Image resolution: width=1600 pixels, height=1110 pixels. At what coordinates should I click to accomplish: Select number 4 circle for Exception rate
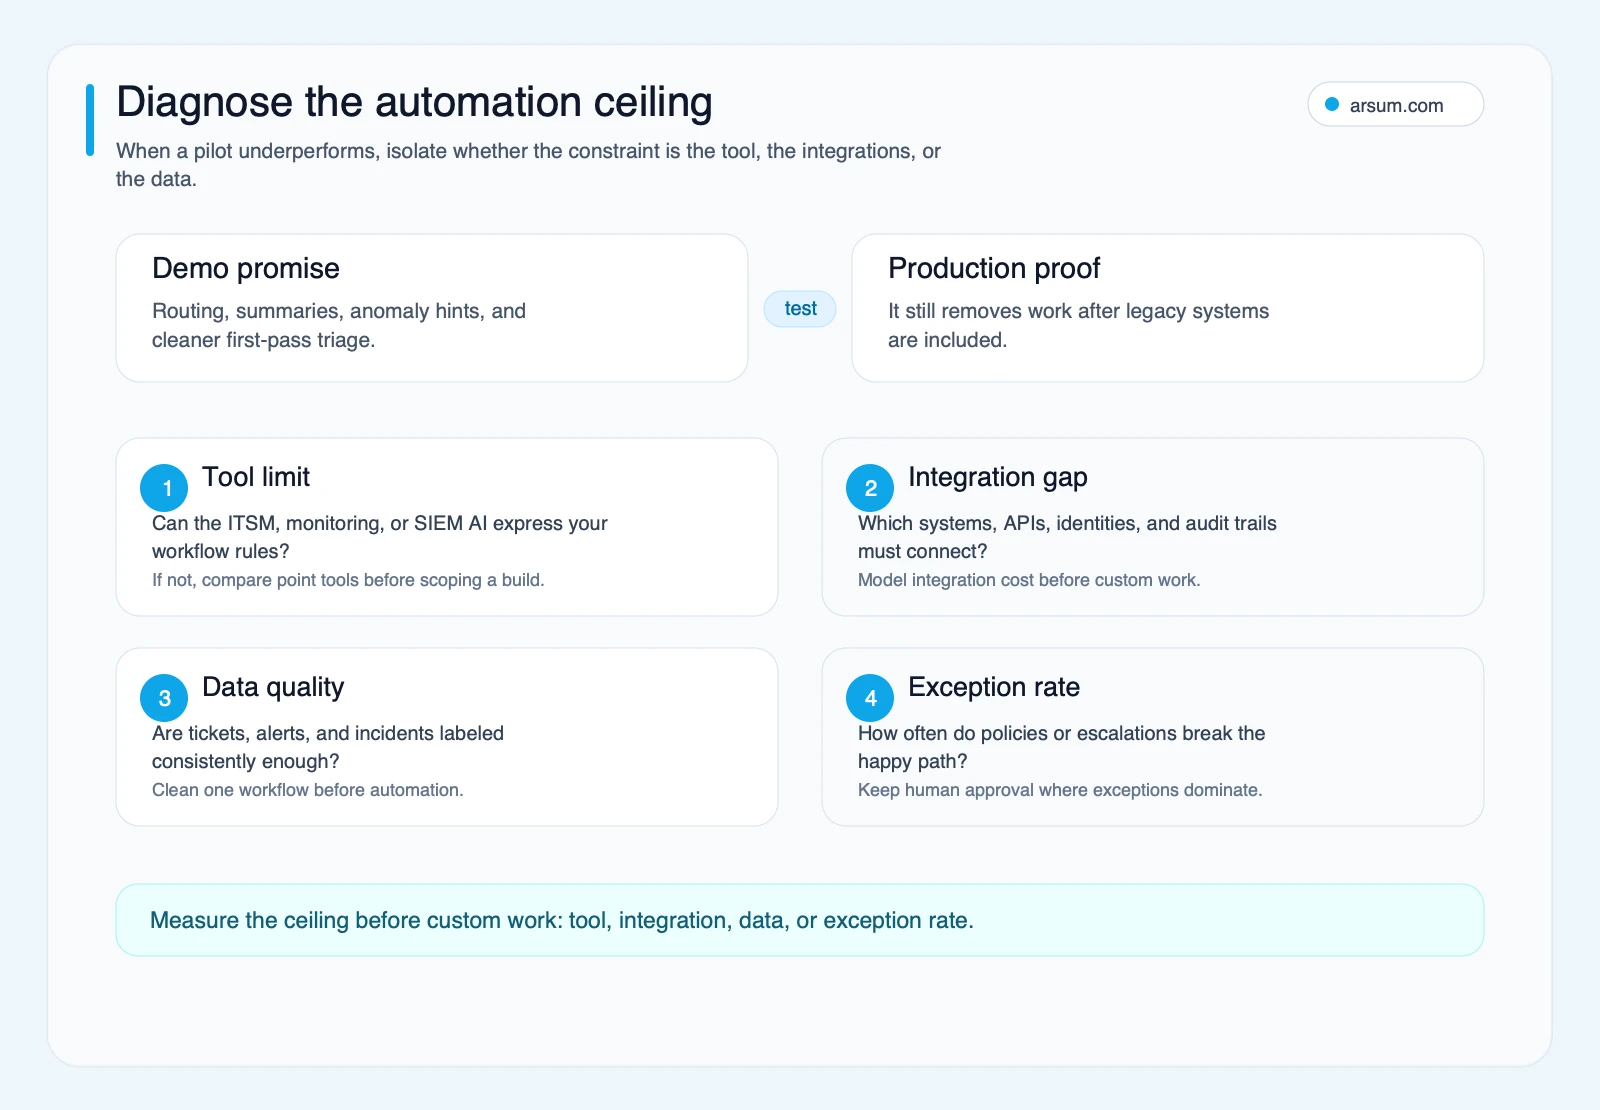(870, 698)
